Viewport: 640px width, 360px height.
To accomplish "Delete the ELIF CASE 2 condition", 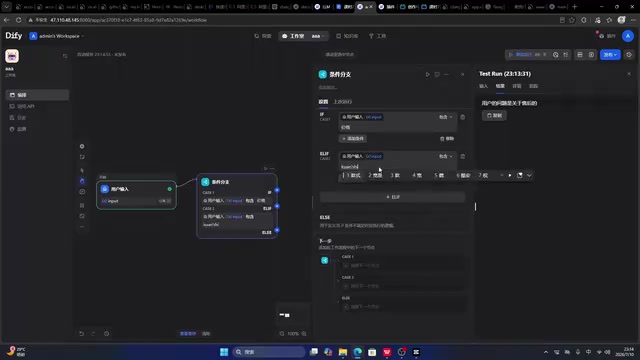I will pos(462,156).
